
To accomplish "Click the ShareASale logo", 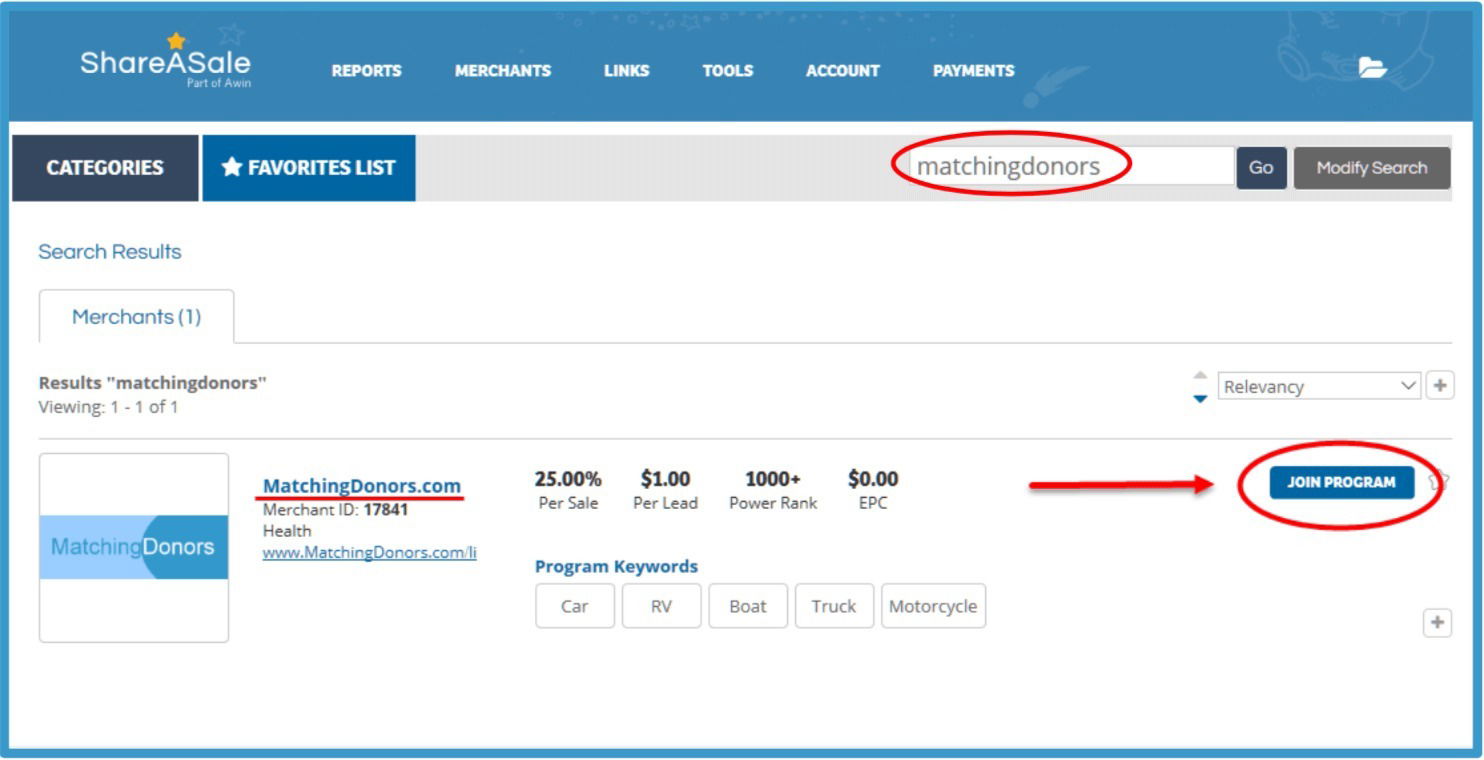I will [166, 61].
